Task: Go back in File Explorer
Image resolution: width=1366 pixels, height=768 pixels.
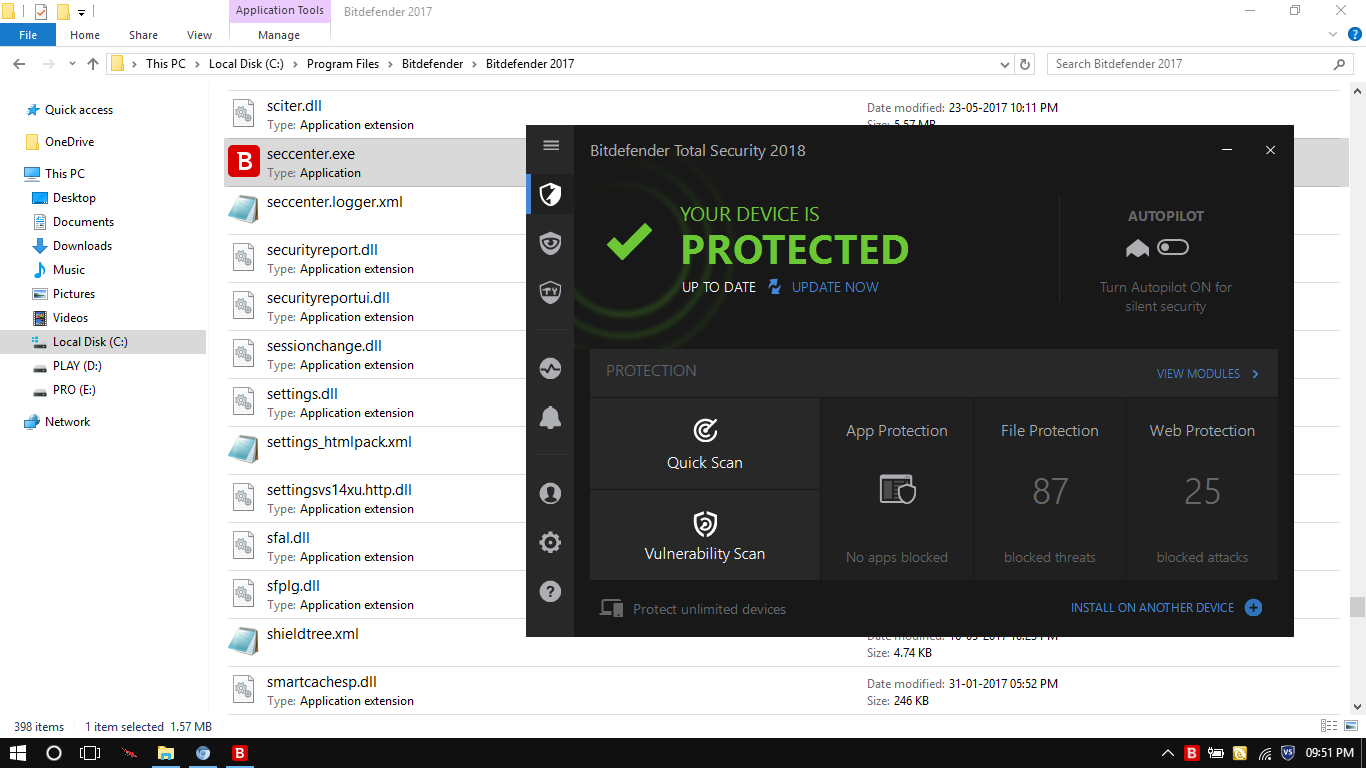Action: 18,64
